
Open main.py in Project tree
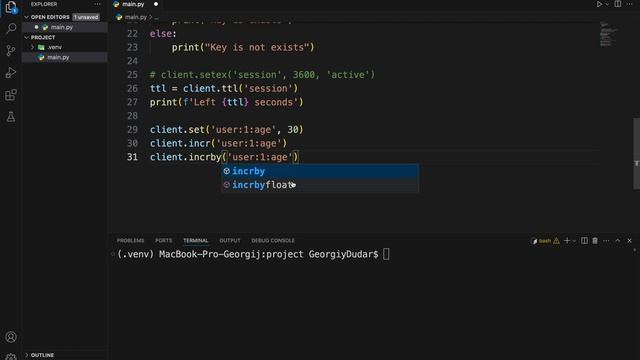[58, 58]
